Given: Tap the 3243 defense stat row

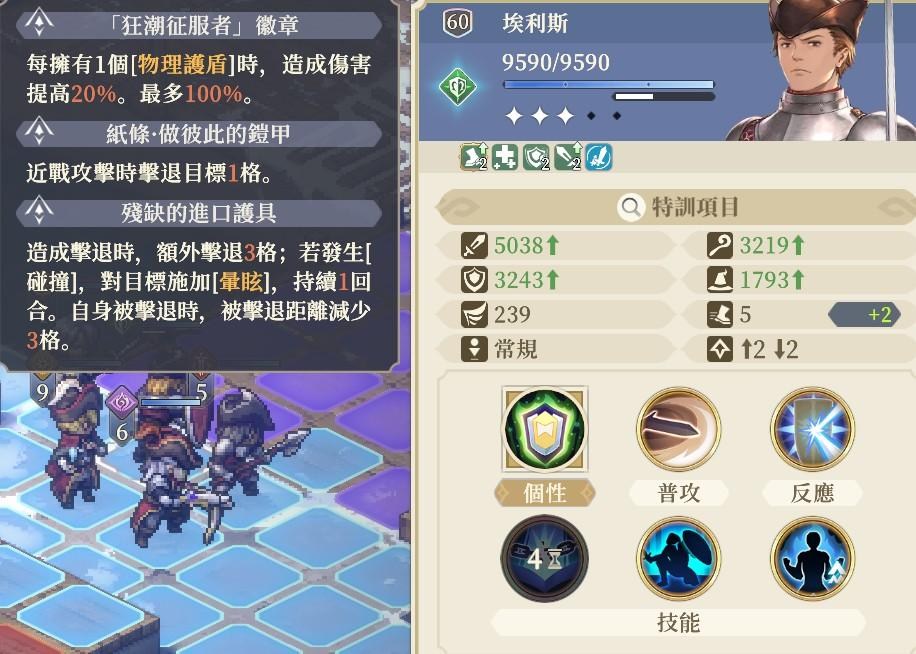Looking at the screenshot, I should point(558,280).
